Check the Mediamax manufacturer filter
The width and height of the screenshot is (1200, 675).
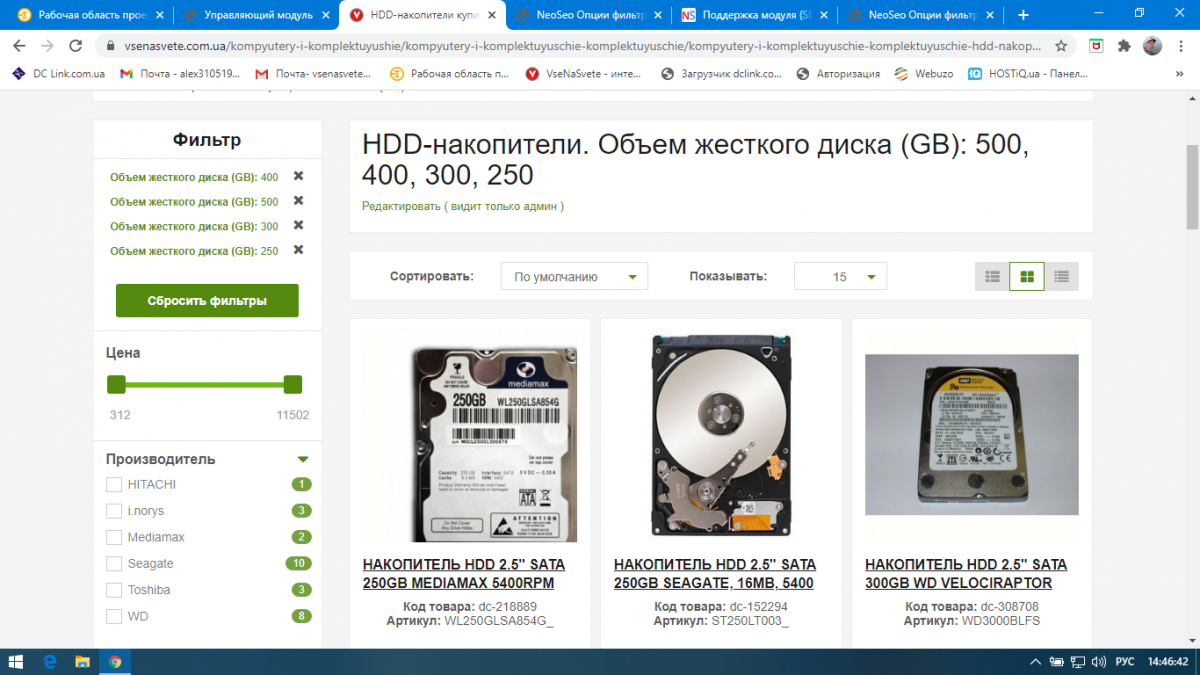coord(114,537)
